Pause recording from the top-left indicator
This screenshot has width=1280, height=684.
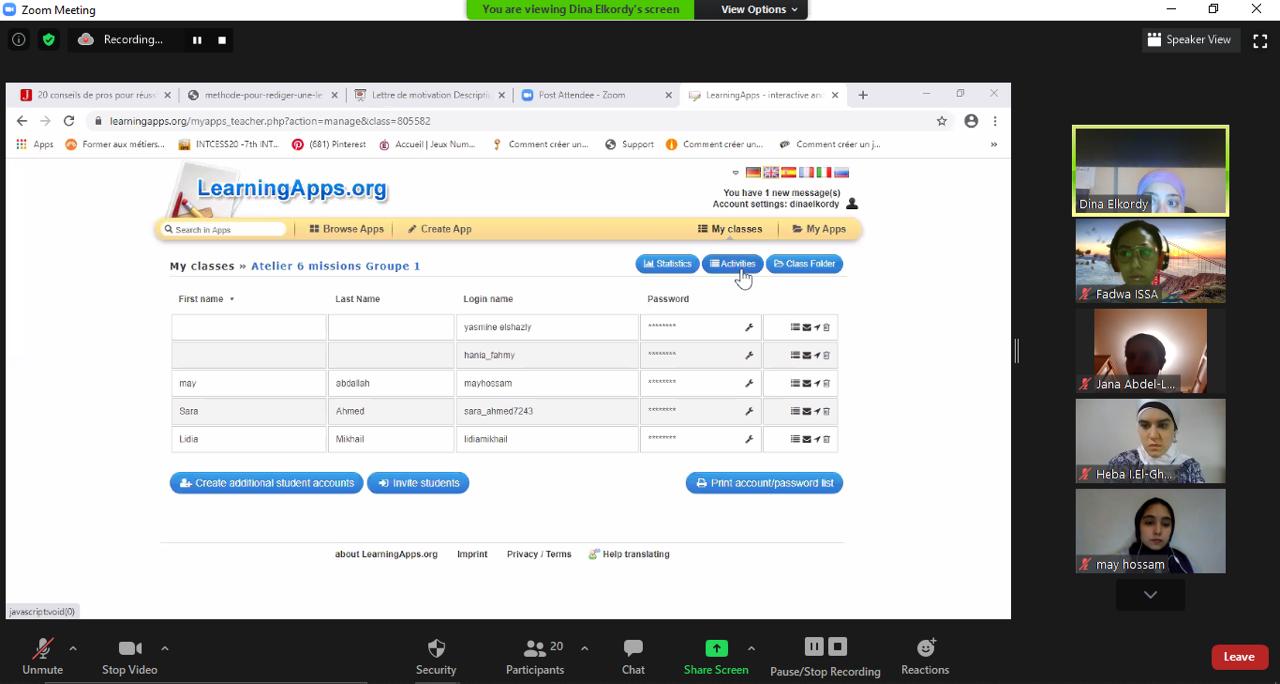click(197, 40)
